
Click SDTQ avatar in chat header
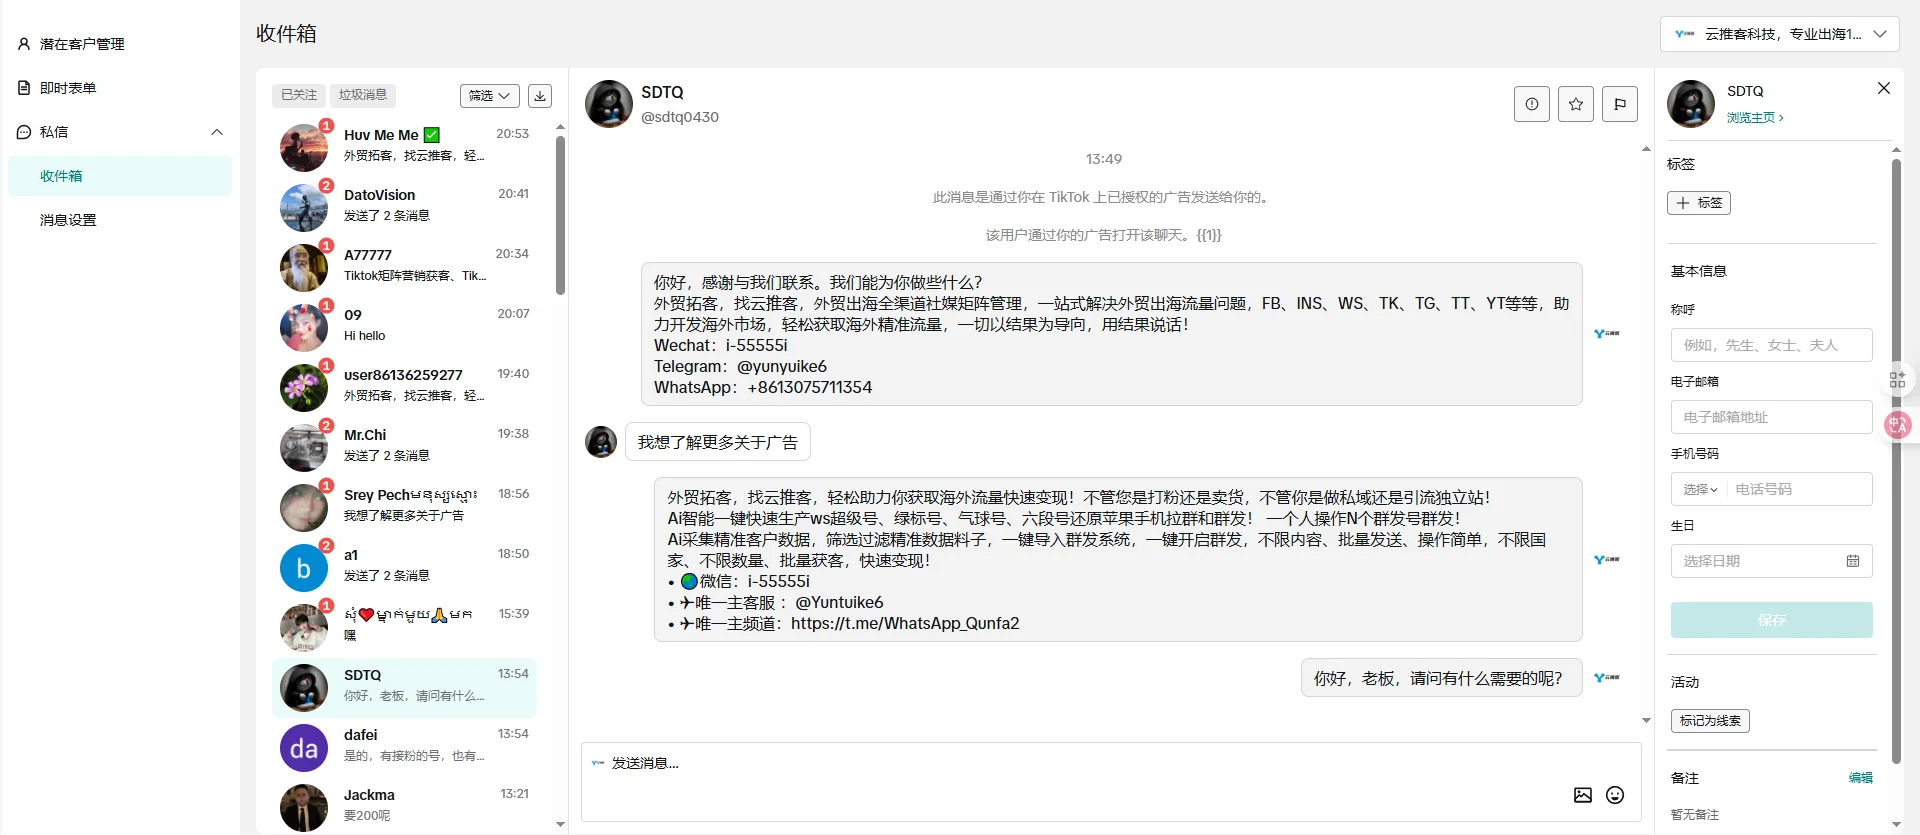(609, 104)
